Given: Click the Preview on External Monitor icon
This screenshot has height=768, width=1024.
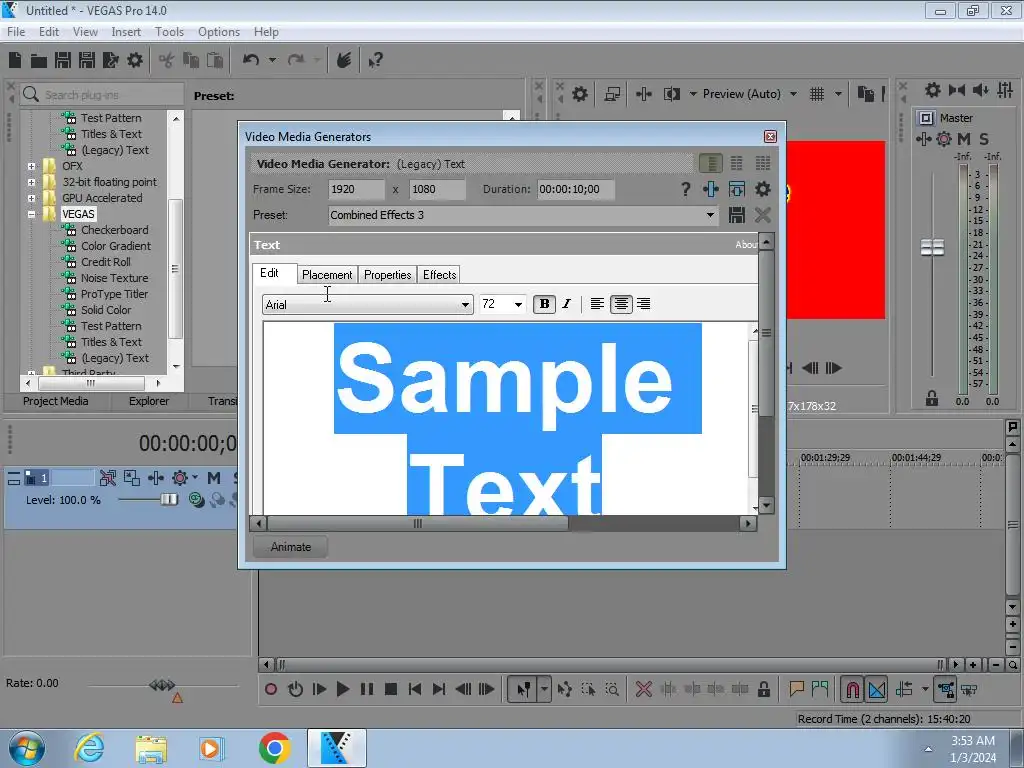Looking at the screenshot, I should pyautogui.click(x=612, y=94).
